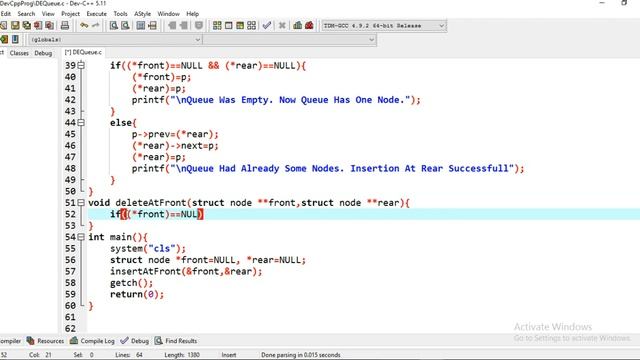Click the Print toolbar icon
640x360 pixels.
tap(65, 26)
